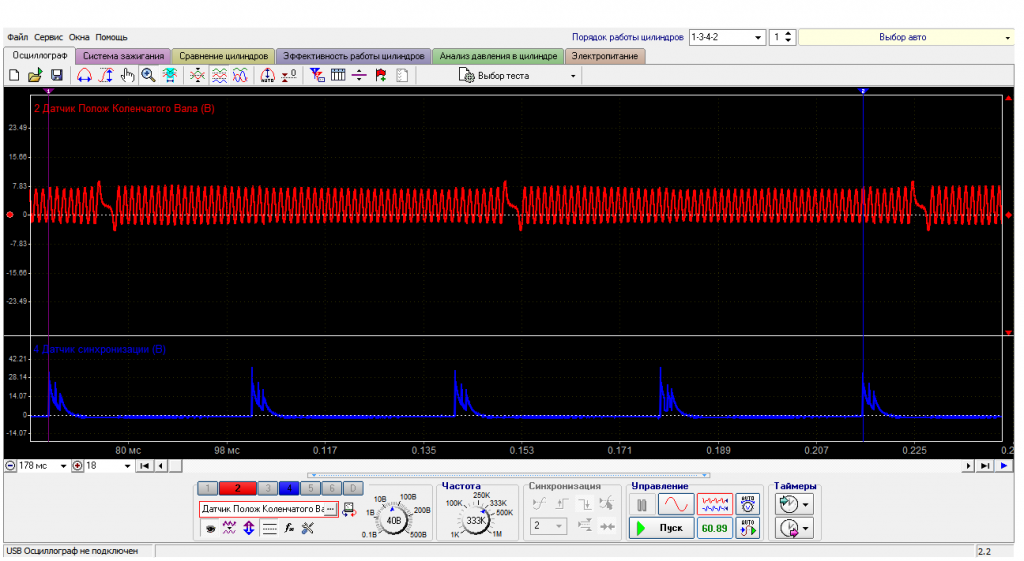This screenshot has height=561, width=1024.
Task: Toggle the red-blue multi-wave display mode
Action: (714, 504)
